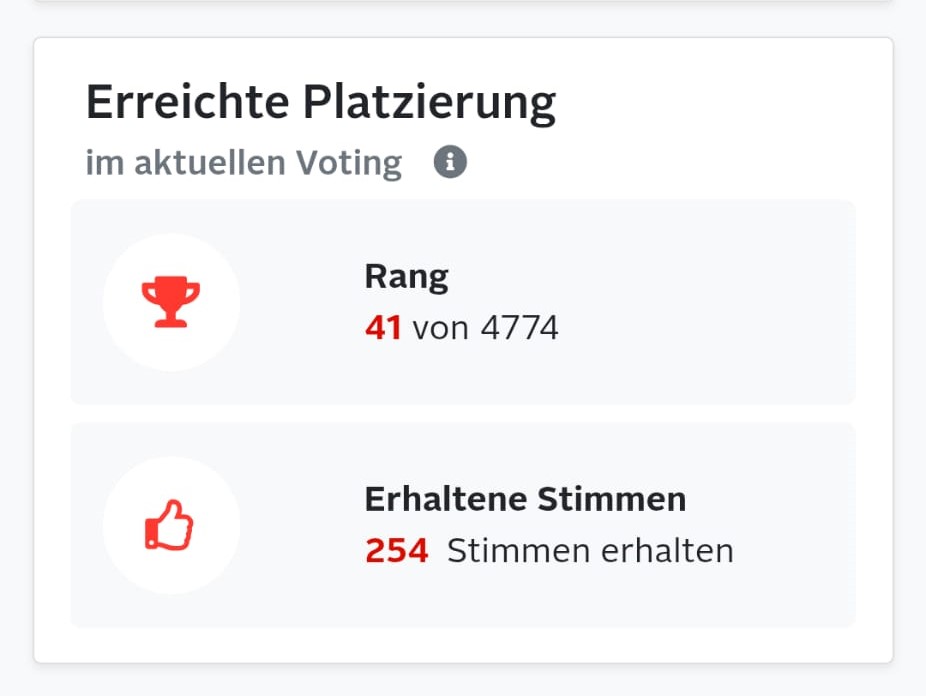This screenshot has width=926, height=696.
Task: Select the "Erreichte Platzierung" heading
Action: pos(320,102)
